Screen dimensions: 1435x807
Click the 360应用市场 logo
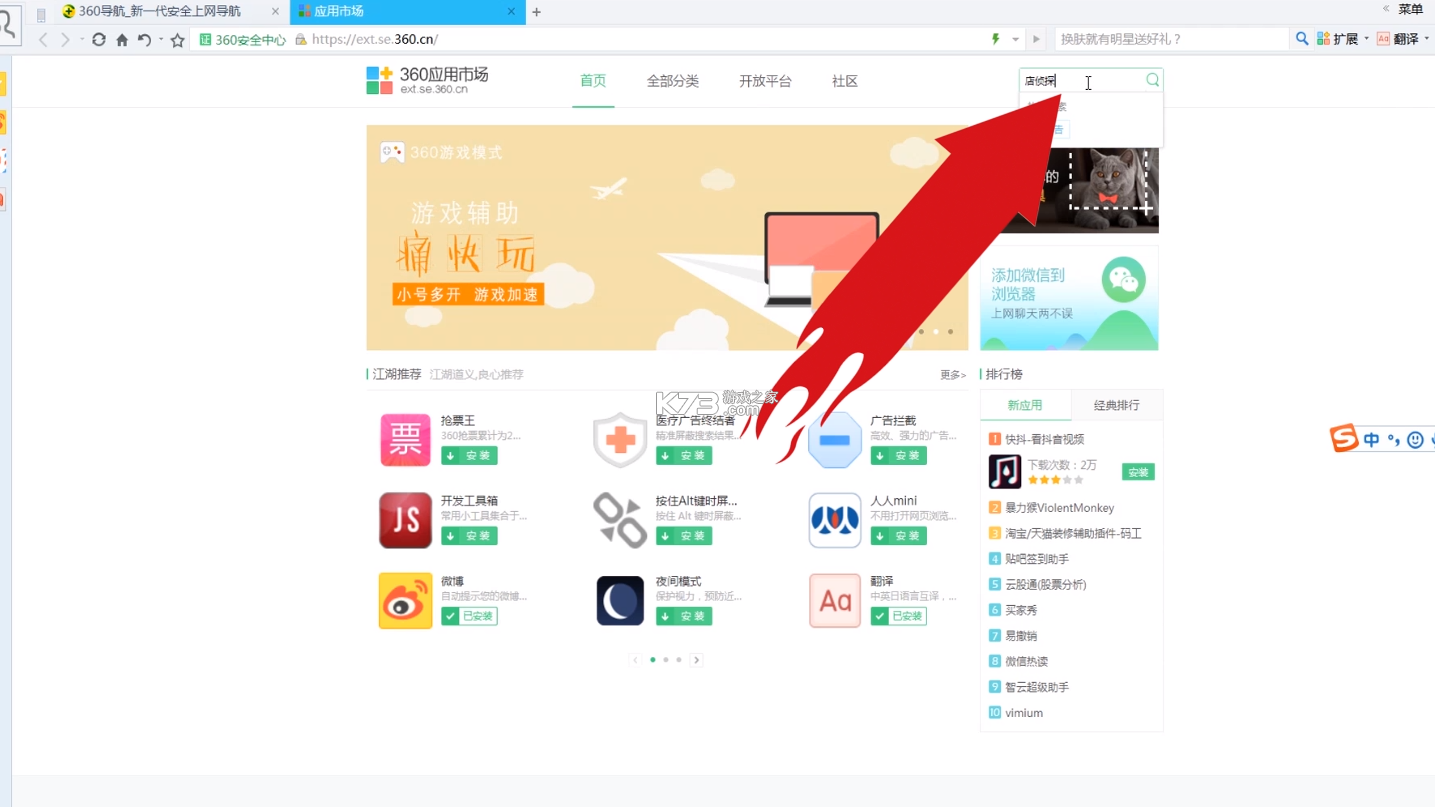tap(427, 80)
